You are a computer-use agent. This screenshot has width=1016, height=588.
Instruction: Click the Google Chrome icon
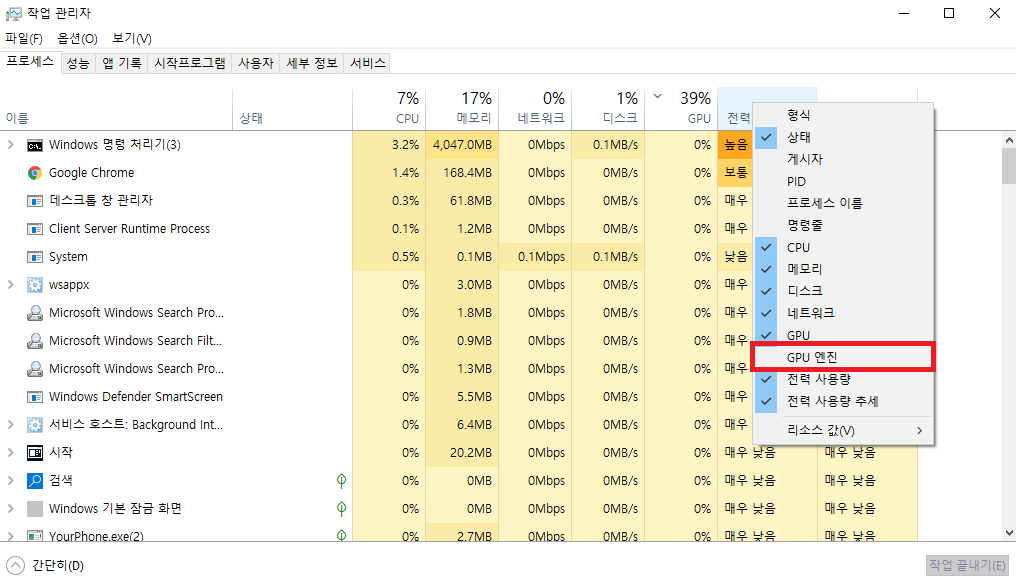click(x=34, y=173)
